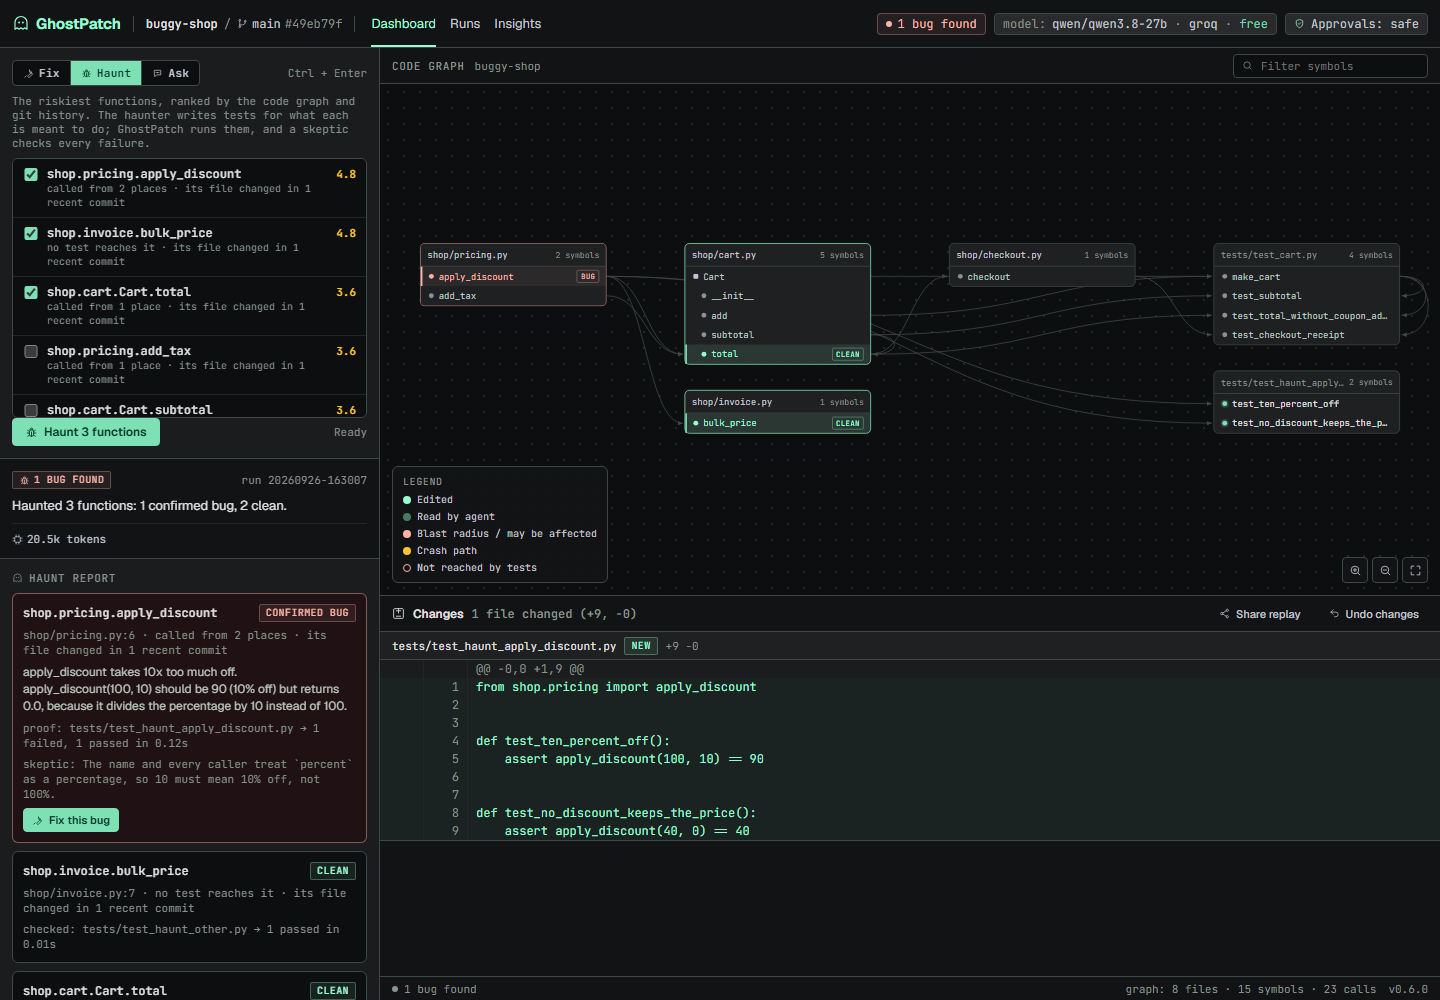Open the Dashboard tab
Image resolution: width=1440 pixels, height=1000 pixels.
pos(403,24)
